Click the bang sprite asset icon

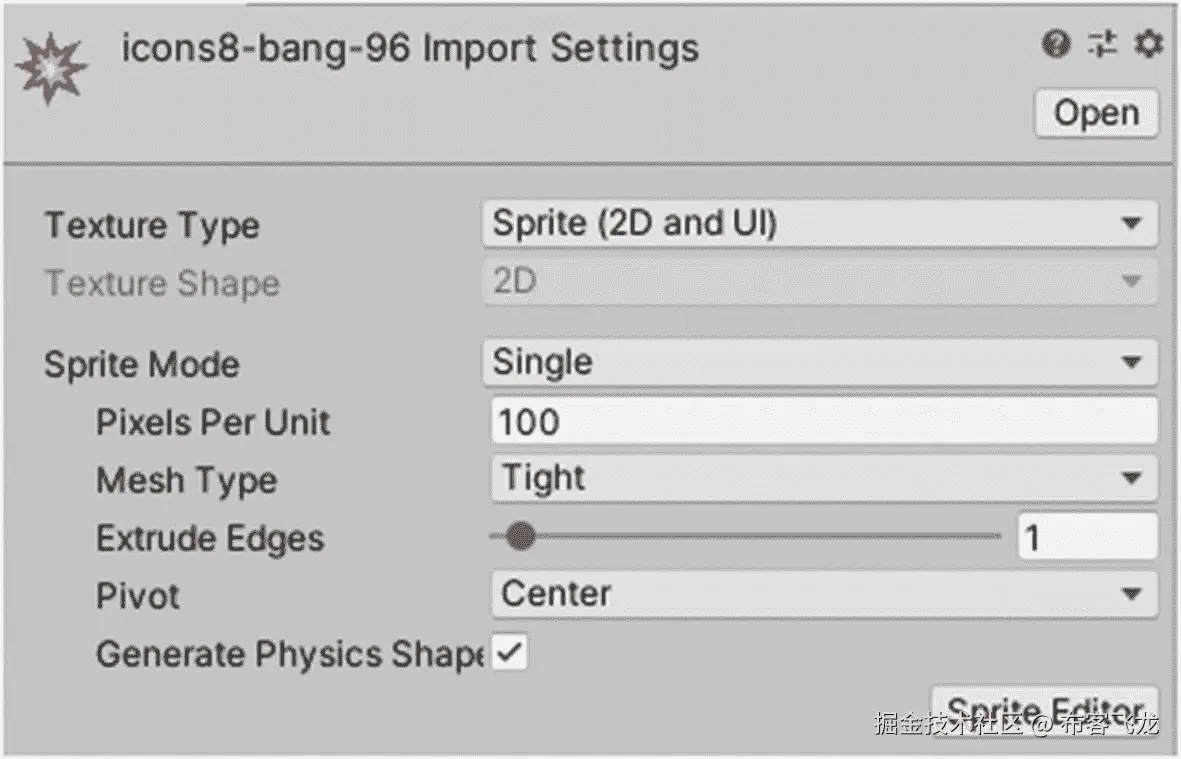[51, 68]
